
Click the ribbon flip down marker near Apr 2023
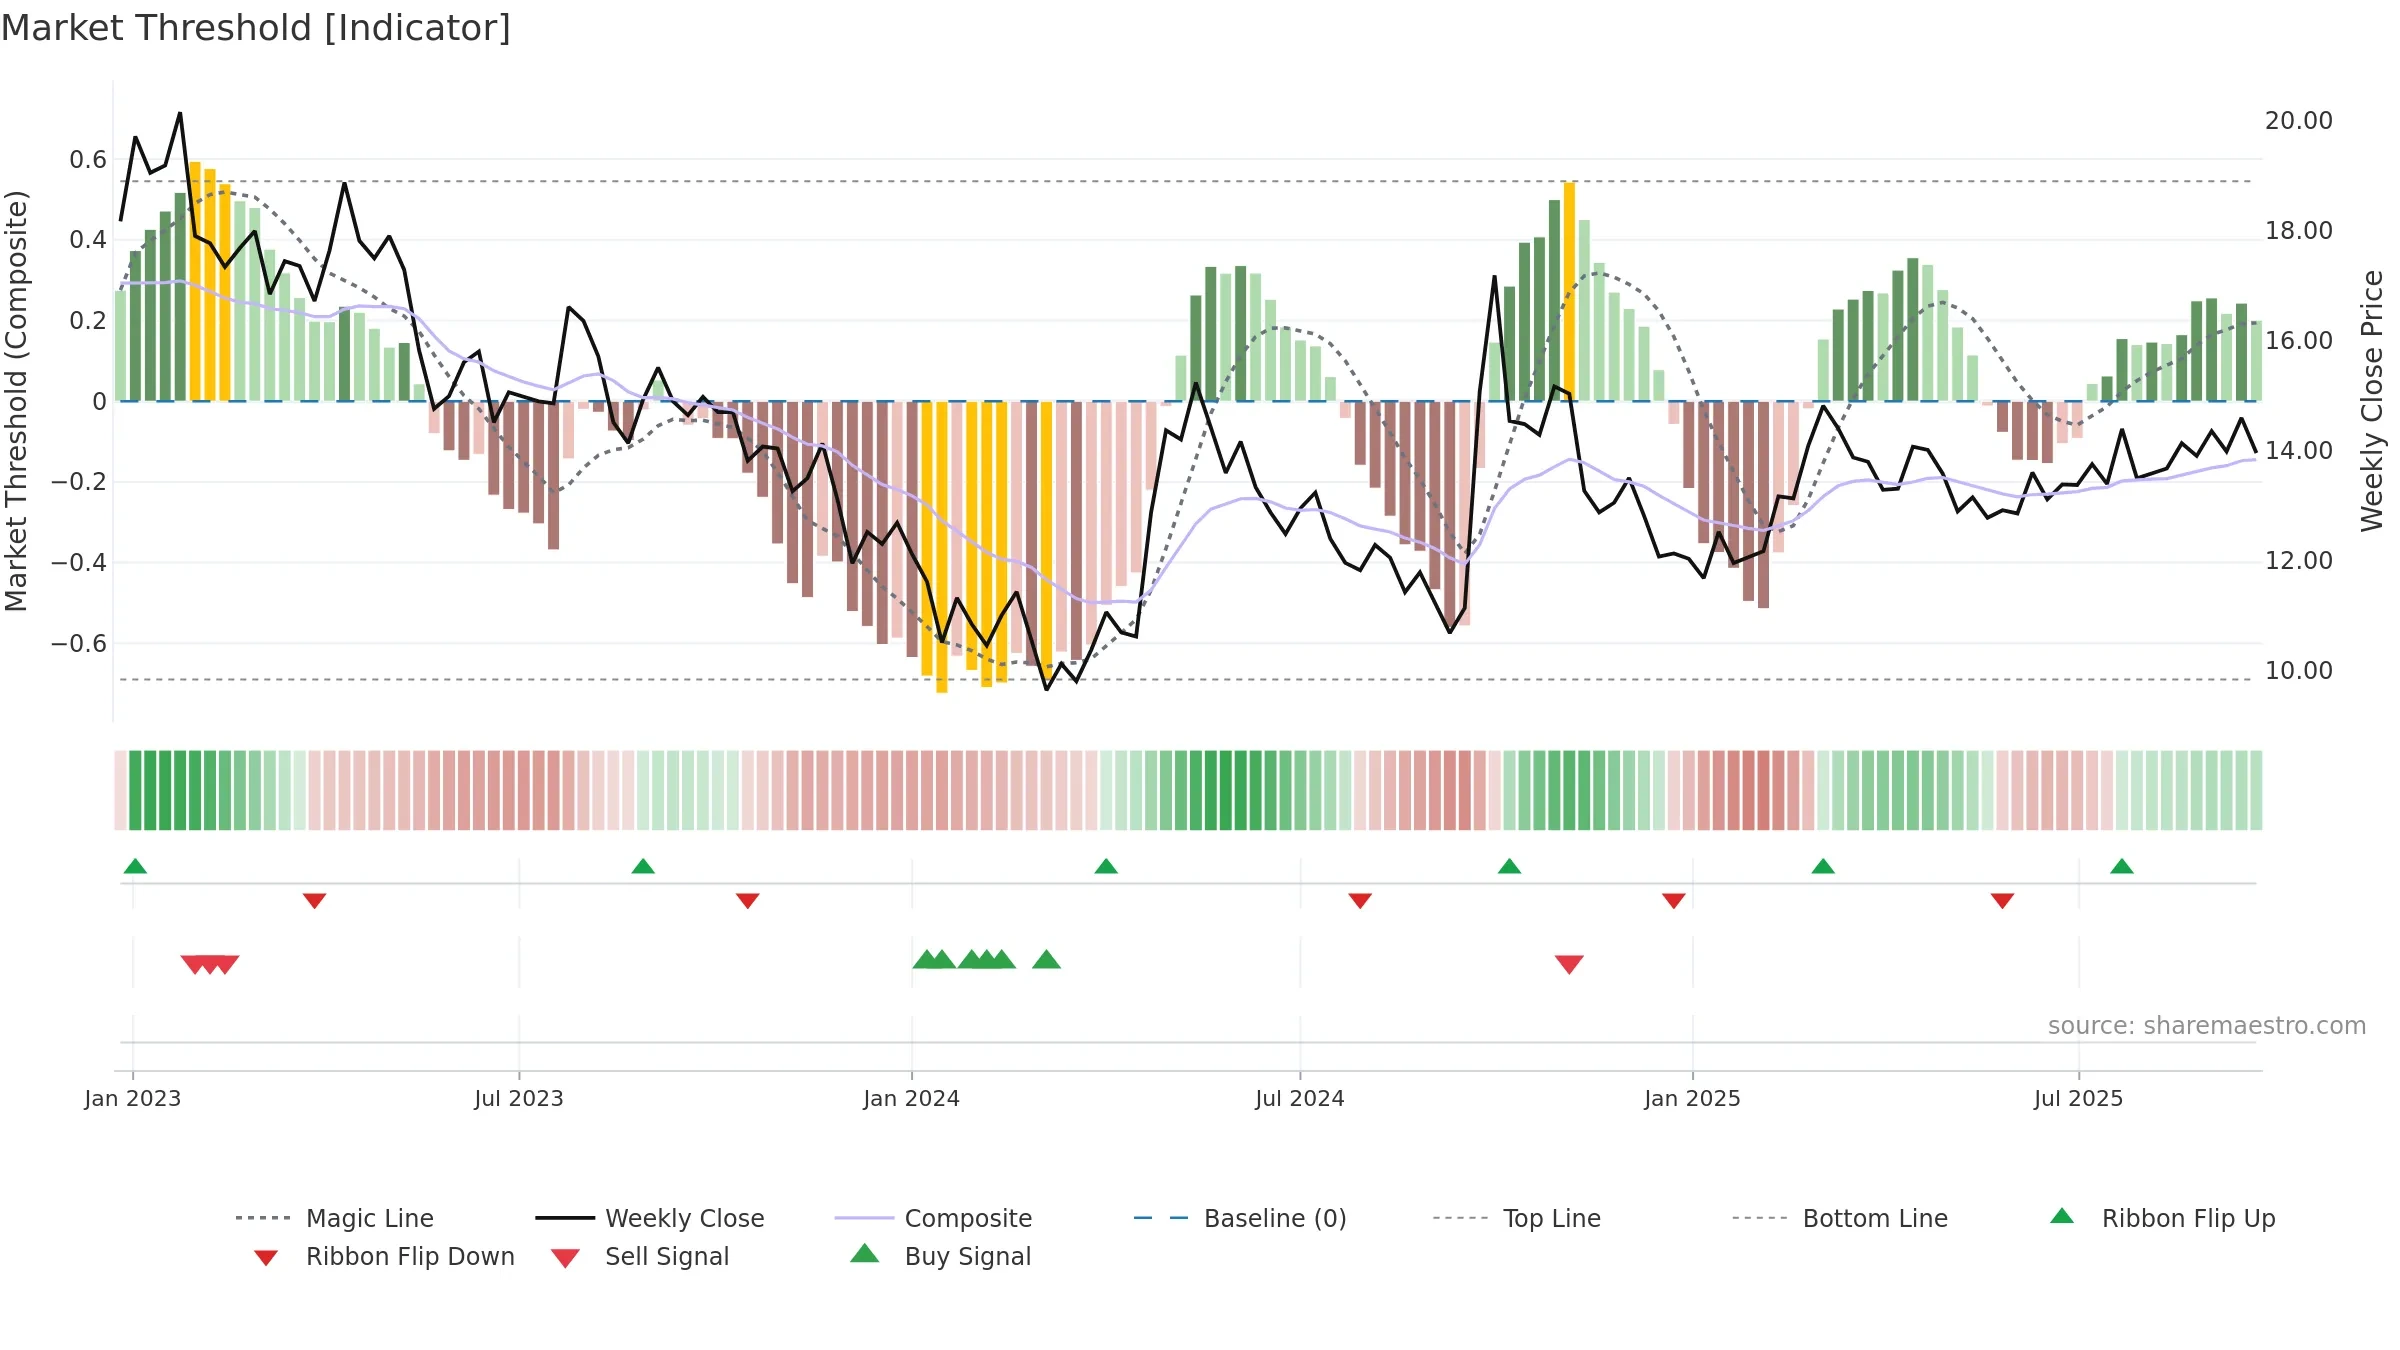[314, 901]
